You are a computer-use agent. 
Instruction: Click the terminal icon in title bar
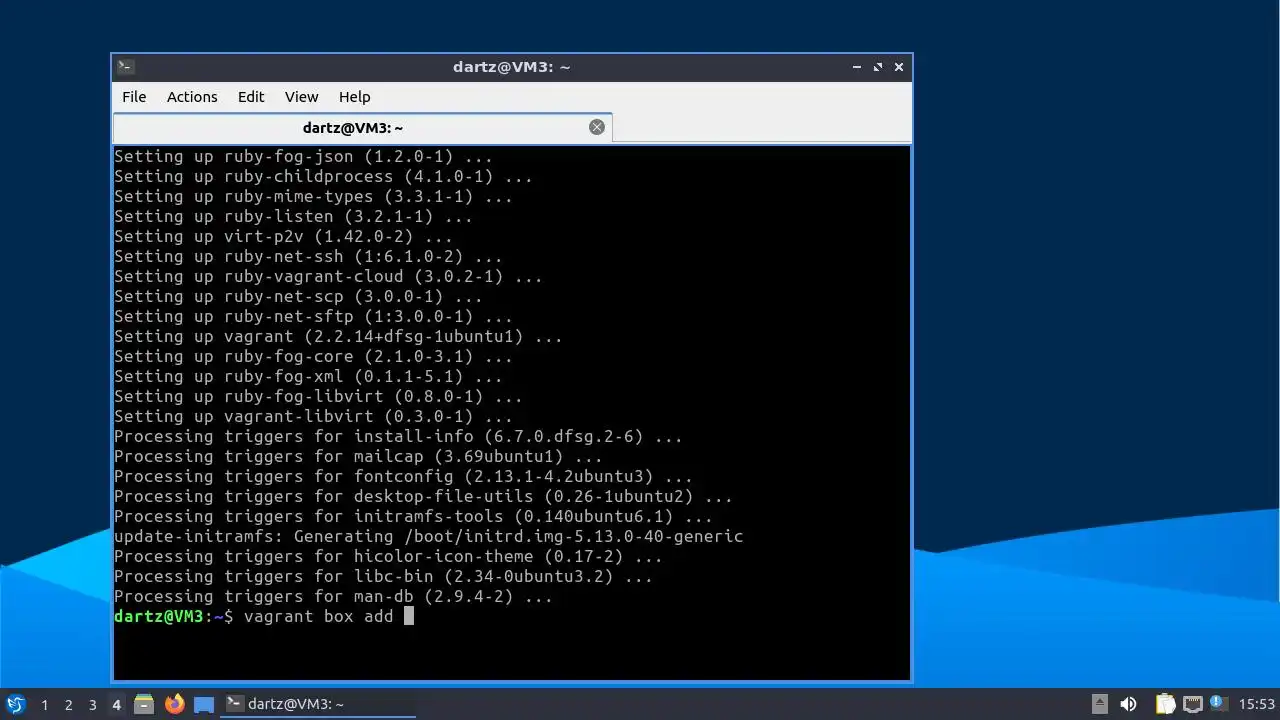click(125, 67)
